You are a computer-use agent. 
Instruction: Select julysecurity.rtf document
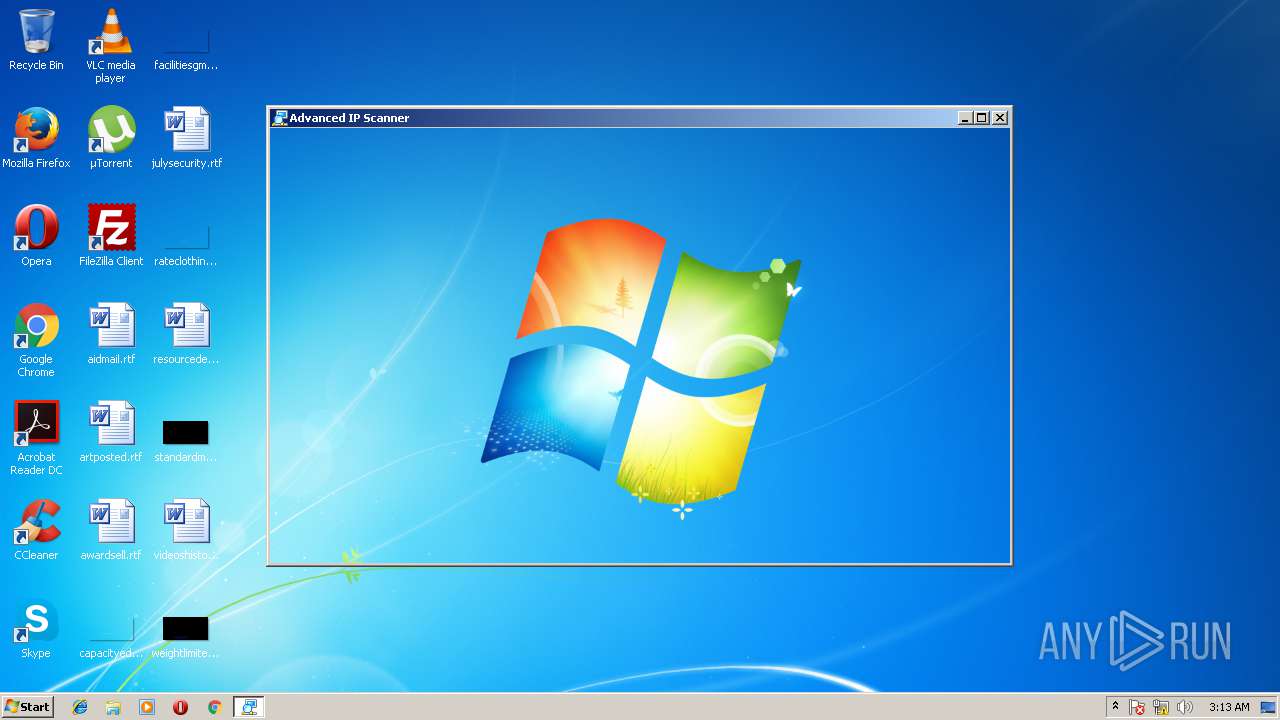186,138
